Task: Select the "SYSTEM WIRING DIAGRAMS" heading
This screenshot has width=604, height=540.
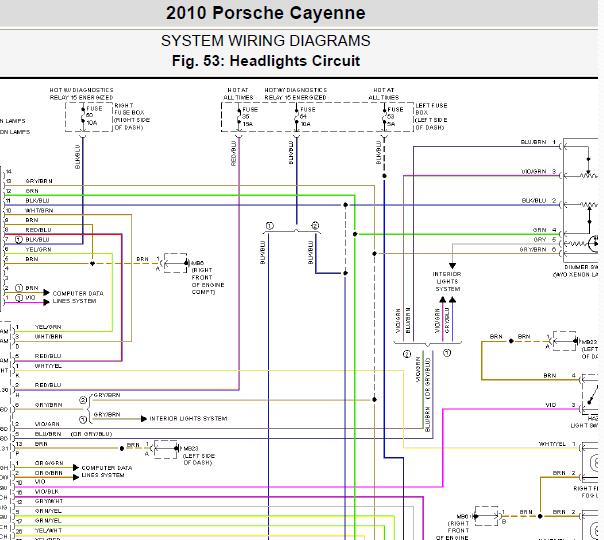Action: (x=265, y=41)
